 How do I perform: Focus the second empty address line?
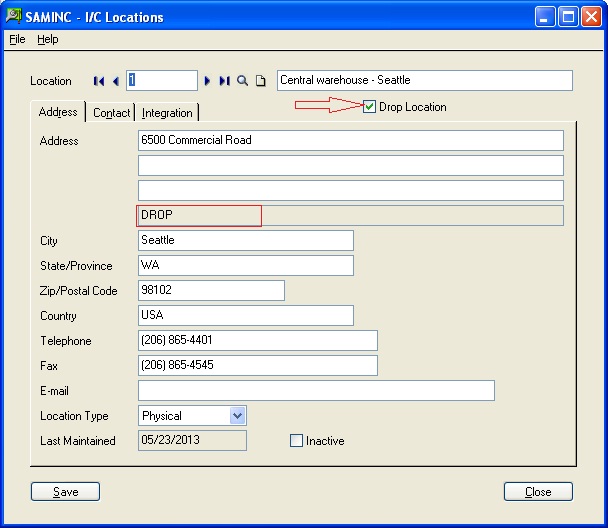tap(351, 166)
